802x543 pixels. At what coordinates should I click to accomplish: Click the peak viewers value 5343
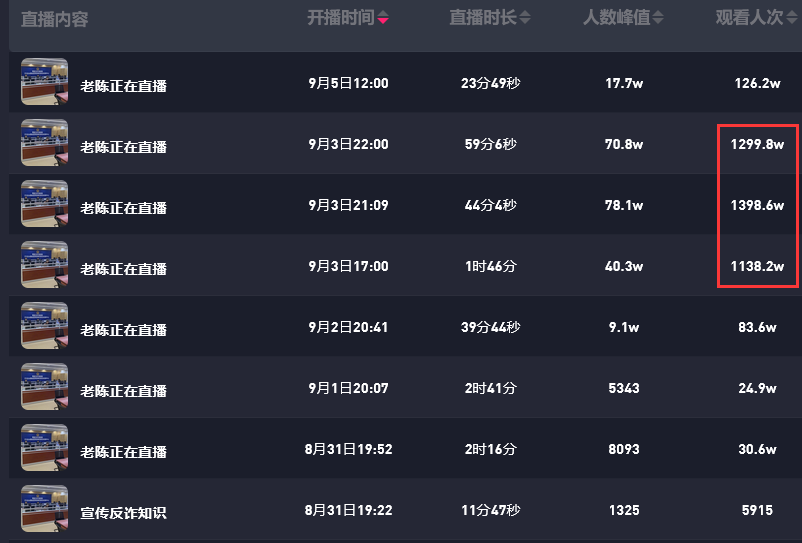pyautogui.click(x=624, y=388)
